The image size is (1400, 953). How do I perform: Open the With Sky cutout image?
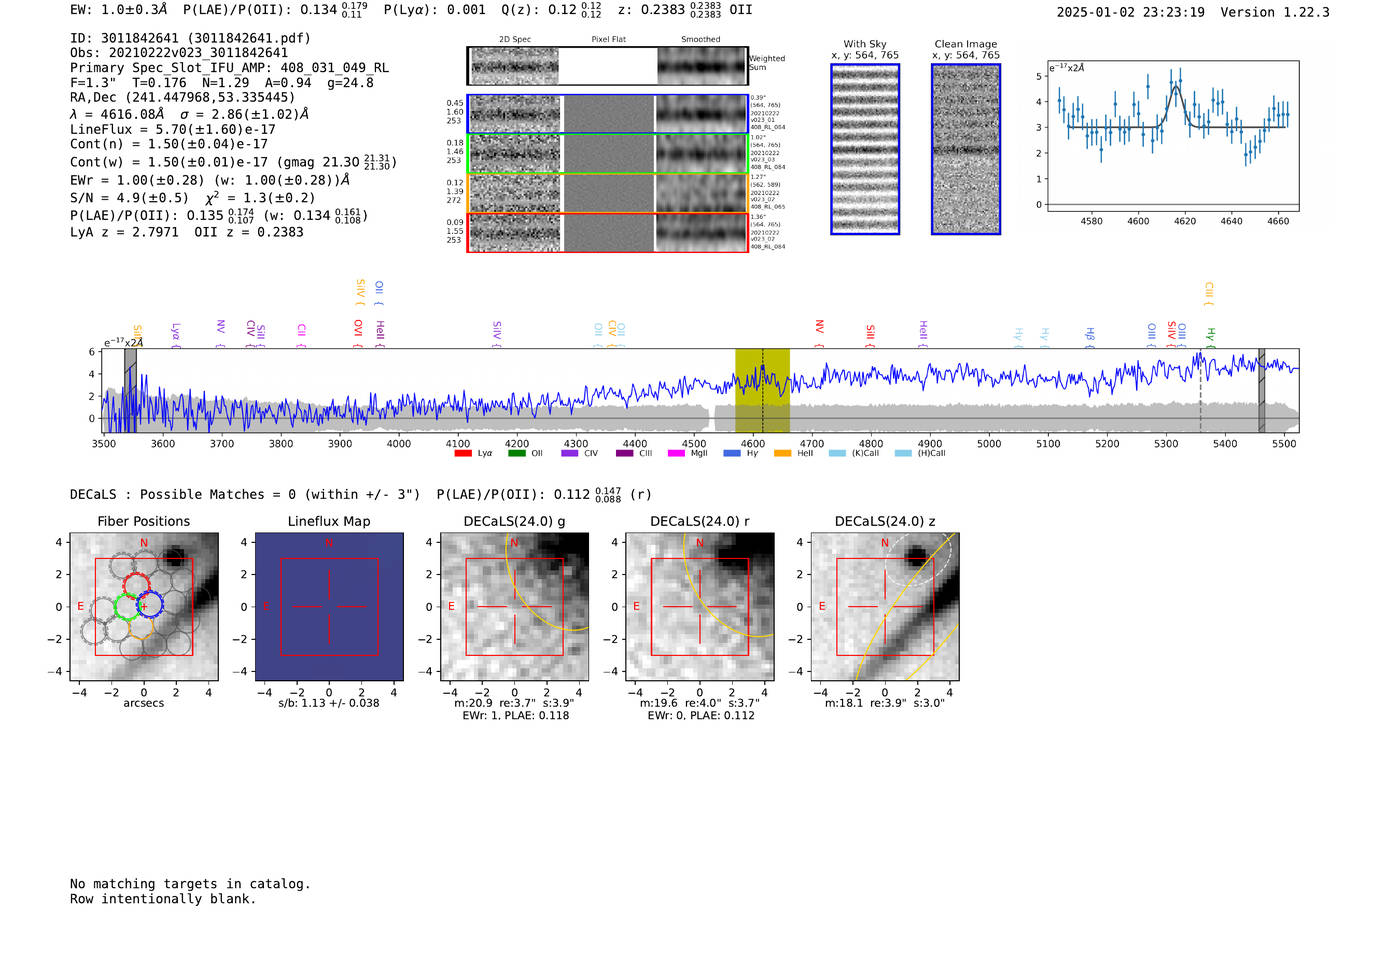pos(865,149)
